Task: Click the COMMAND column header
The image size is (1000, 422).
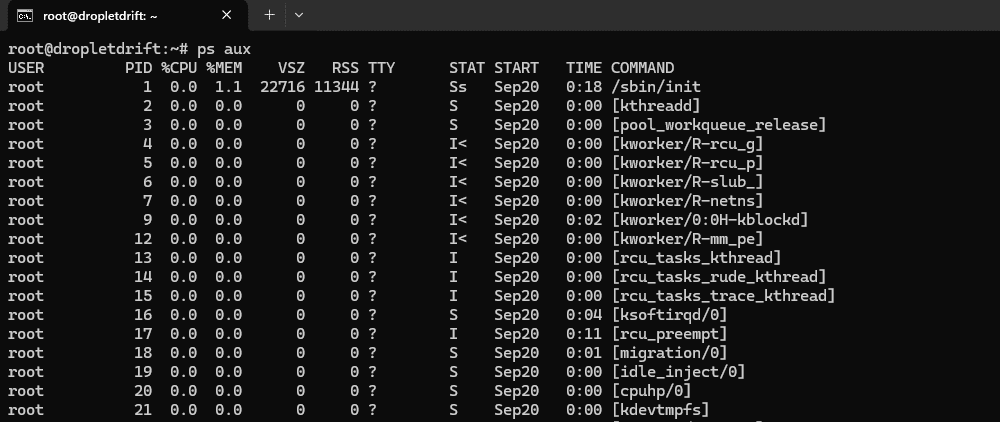Action: [x=642, y=68]
